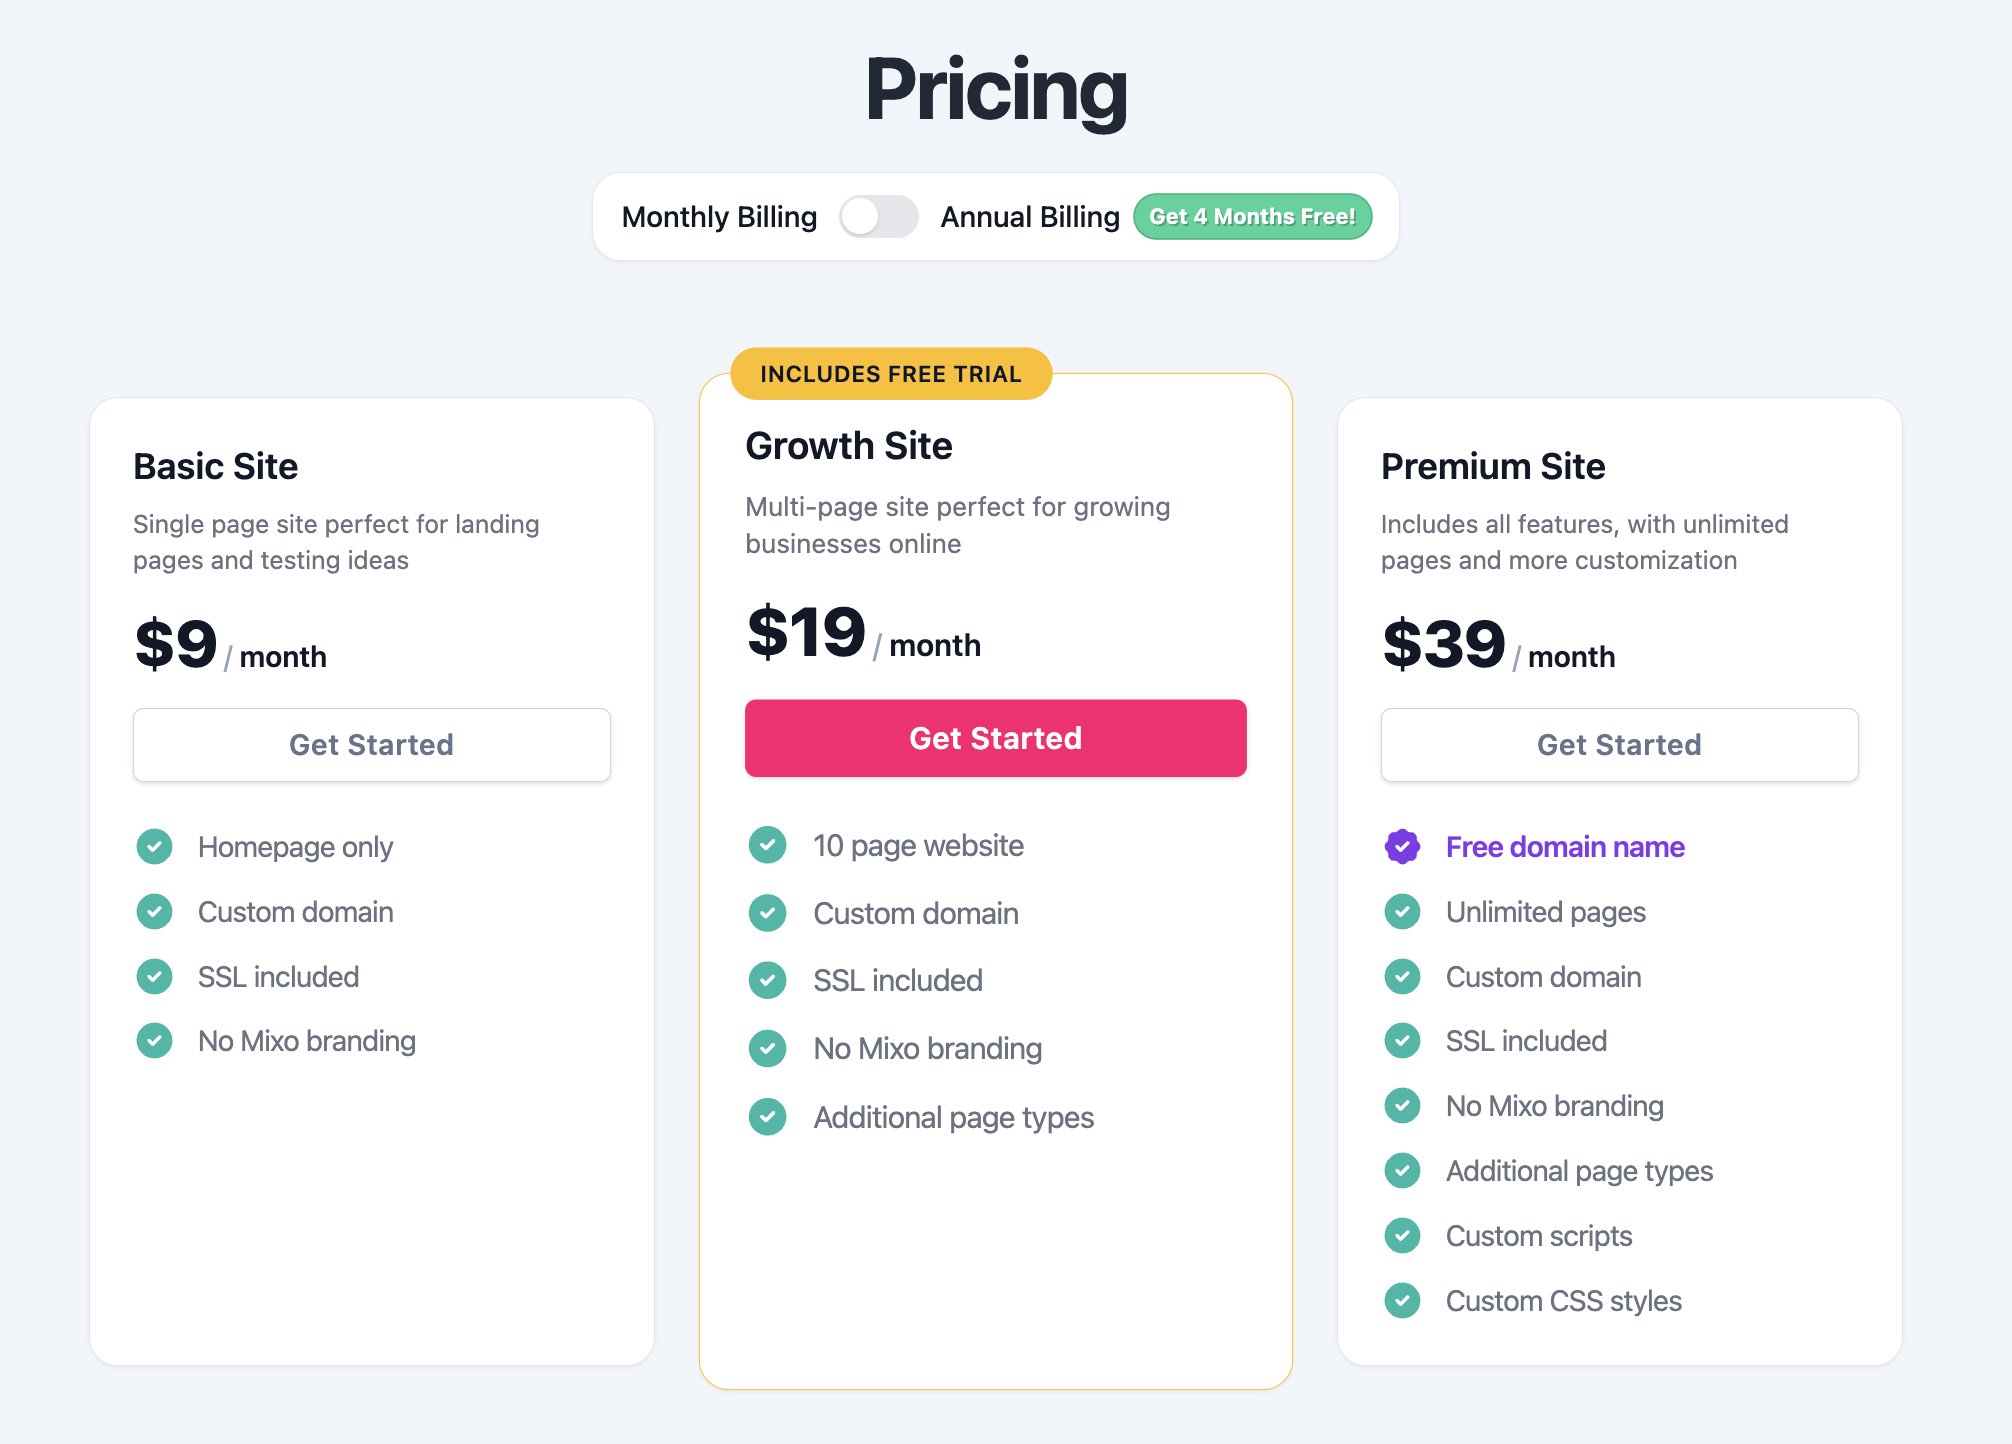Click the purple Free domain name badge icon
The width and height of the screenshot is (2012, 1444).
tap(1402, 847)
